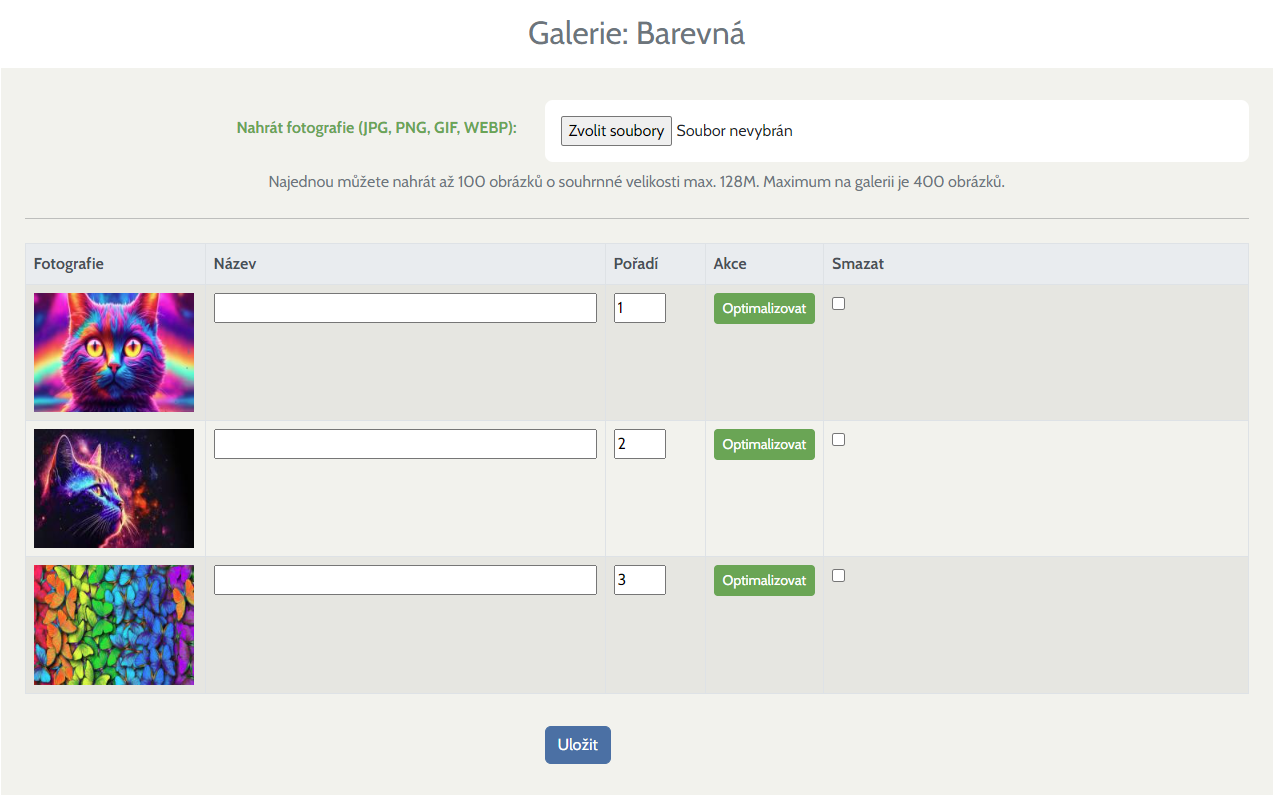Focus the Název field for the first photo
Image resolution: width=1275 pixels, height=795 pixels.
point(405,308)
